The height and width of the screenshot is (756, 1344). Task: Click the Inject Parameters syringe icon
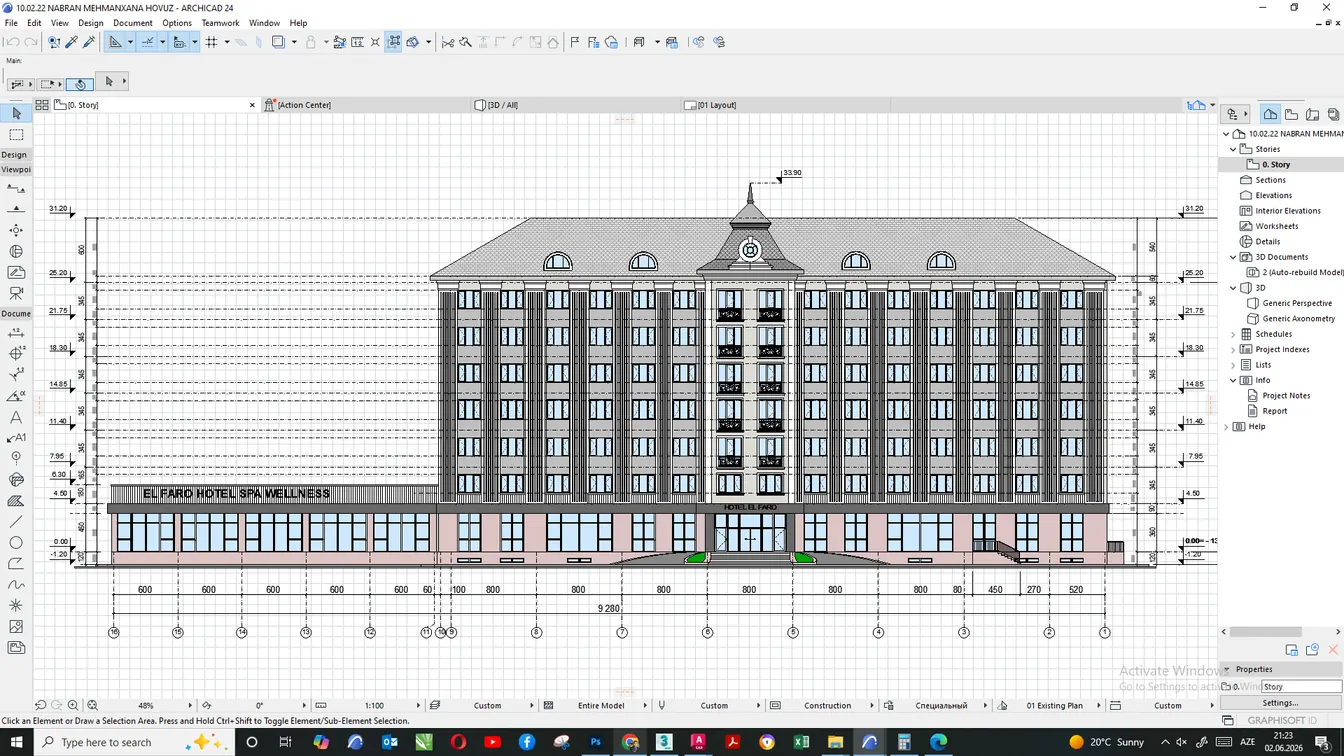[x=89, y=42]
